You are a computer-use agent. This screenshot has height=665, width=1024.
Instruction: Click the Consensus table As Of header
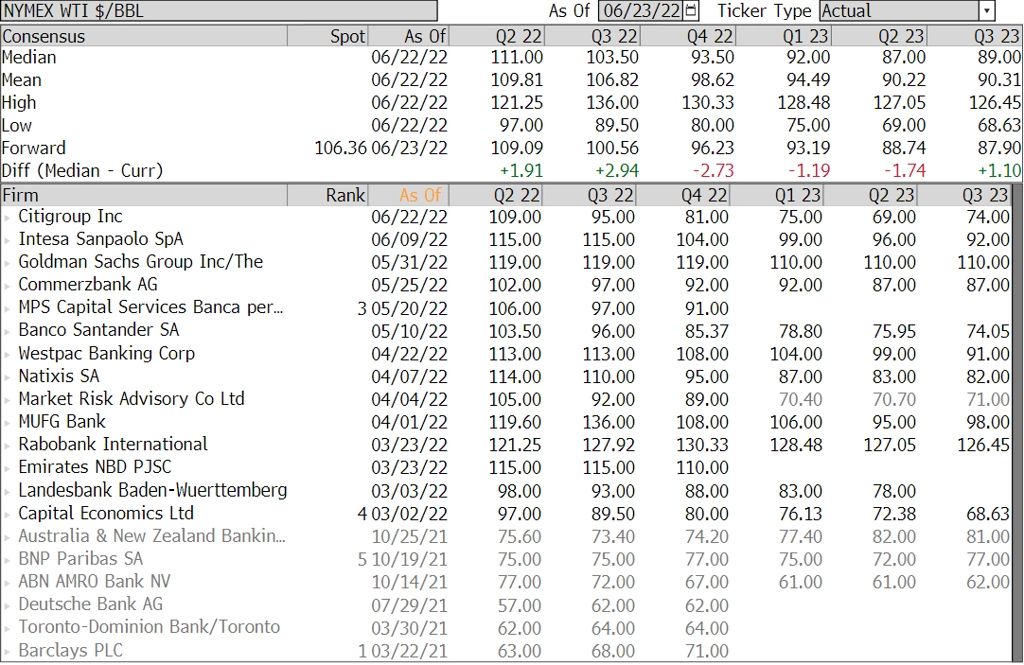pyautogui.click(x=408, y=36)
